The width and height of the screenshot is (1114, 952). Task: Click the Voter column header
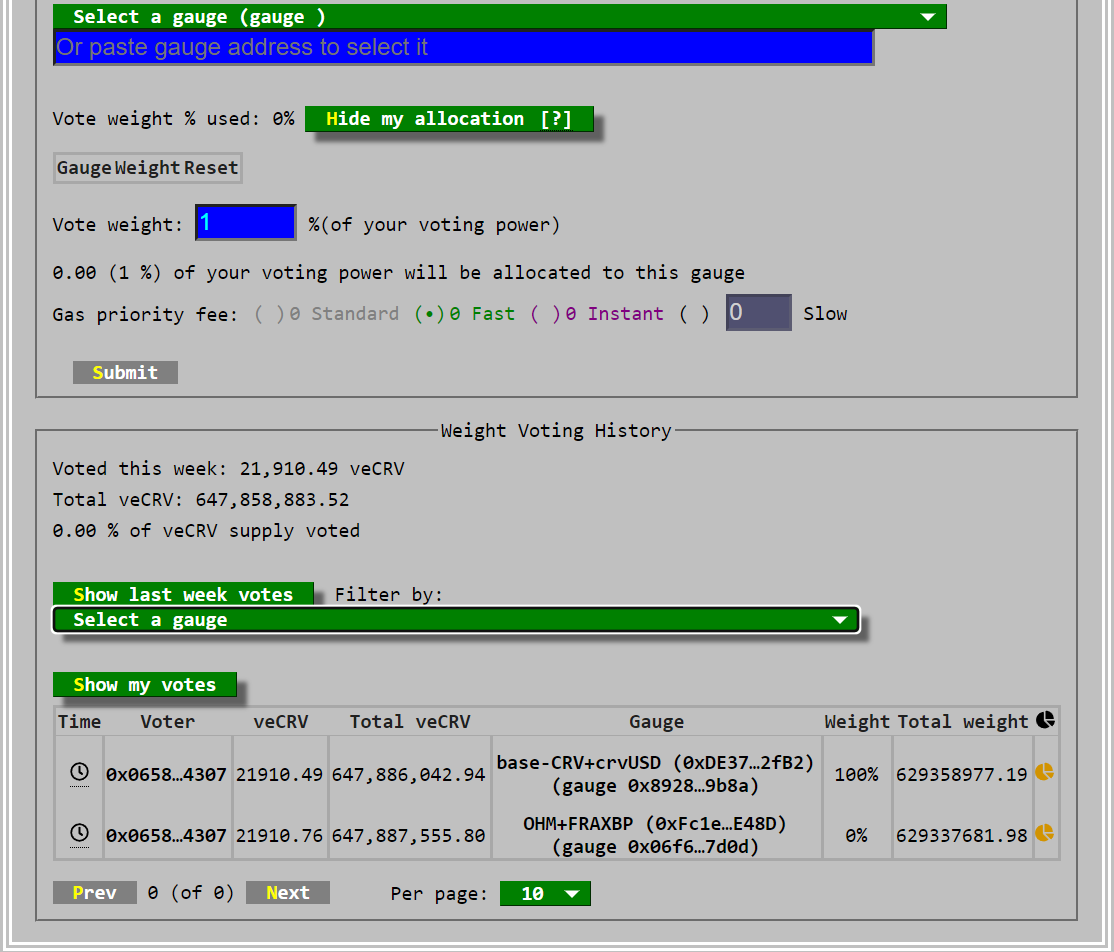pyautogui.click(x=168, y=722)
